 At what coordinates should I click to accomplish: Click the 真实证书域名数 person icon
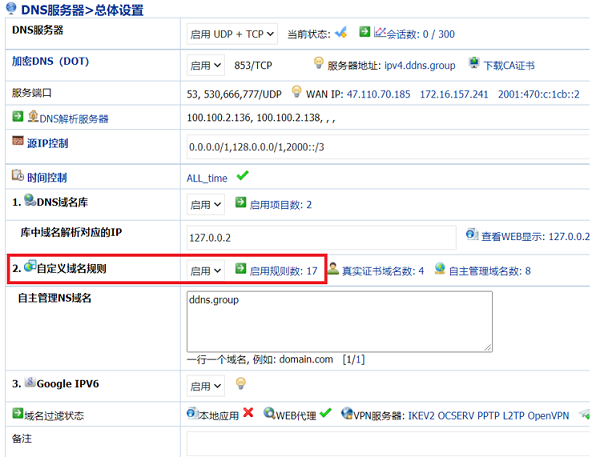[x=333, y=269]
